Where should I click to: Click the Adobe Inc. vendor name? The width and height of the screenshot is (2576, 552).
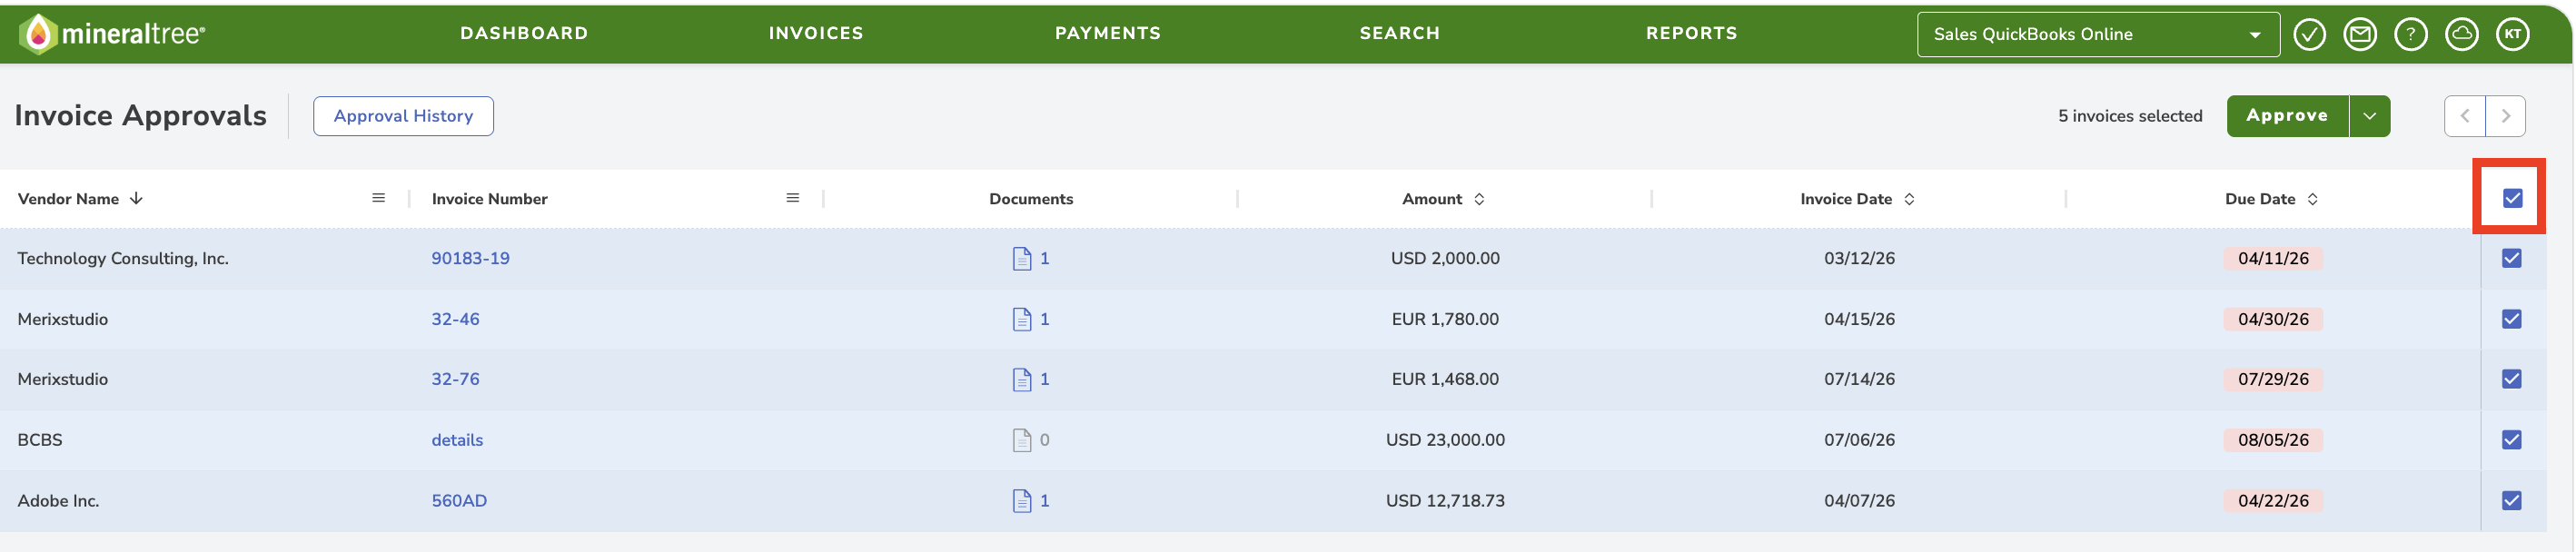click(58, 501)
